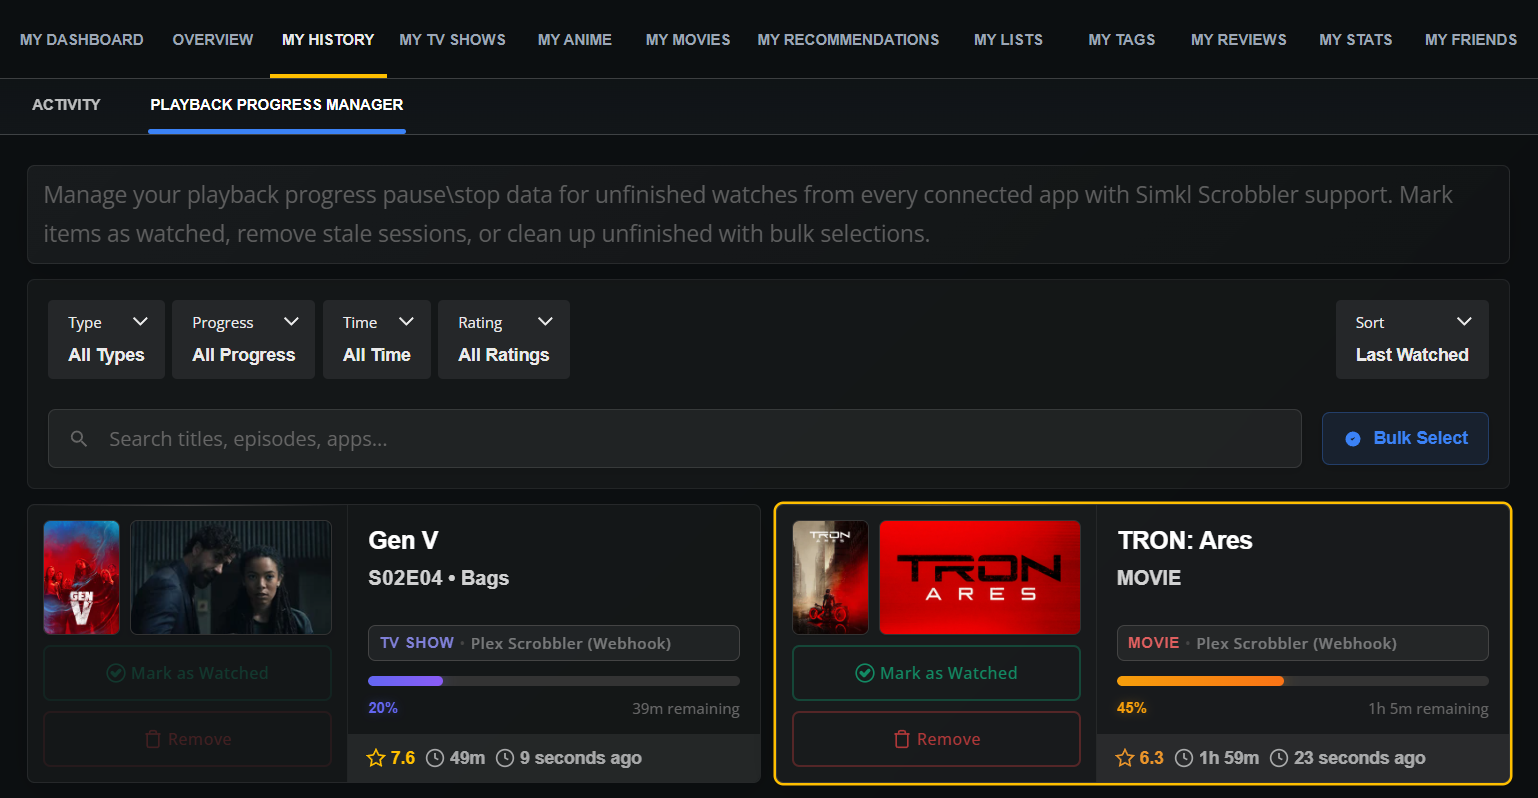The image size is (1538, 798).
Task: Open the Type filter dropdown
Action: click(x=107, y=339)
